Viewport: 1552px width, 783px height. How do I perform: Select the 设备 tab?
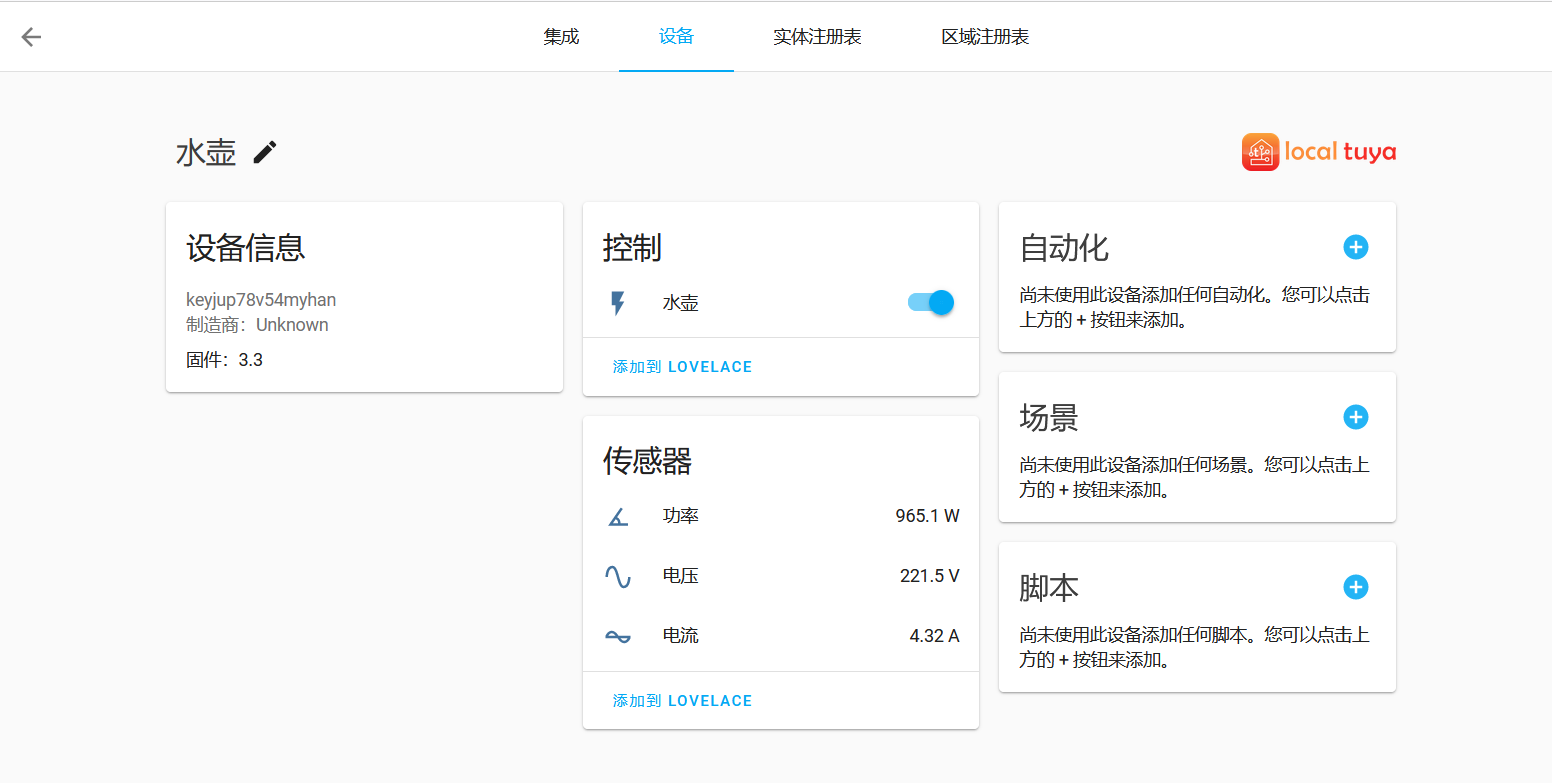click(x=676, y=37)
